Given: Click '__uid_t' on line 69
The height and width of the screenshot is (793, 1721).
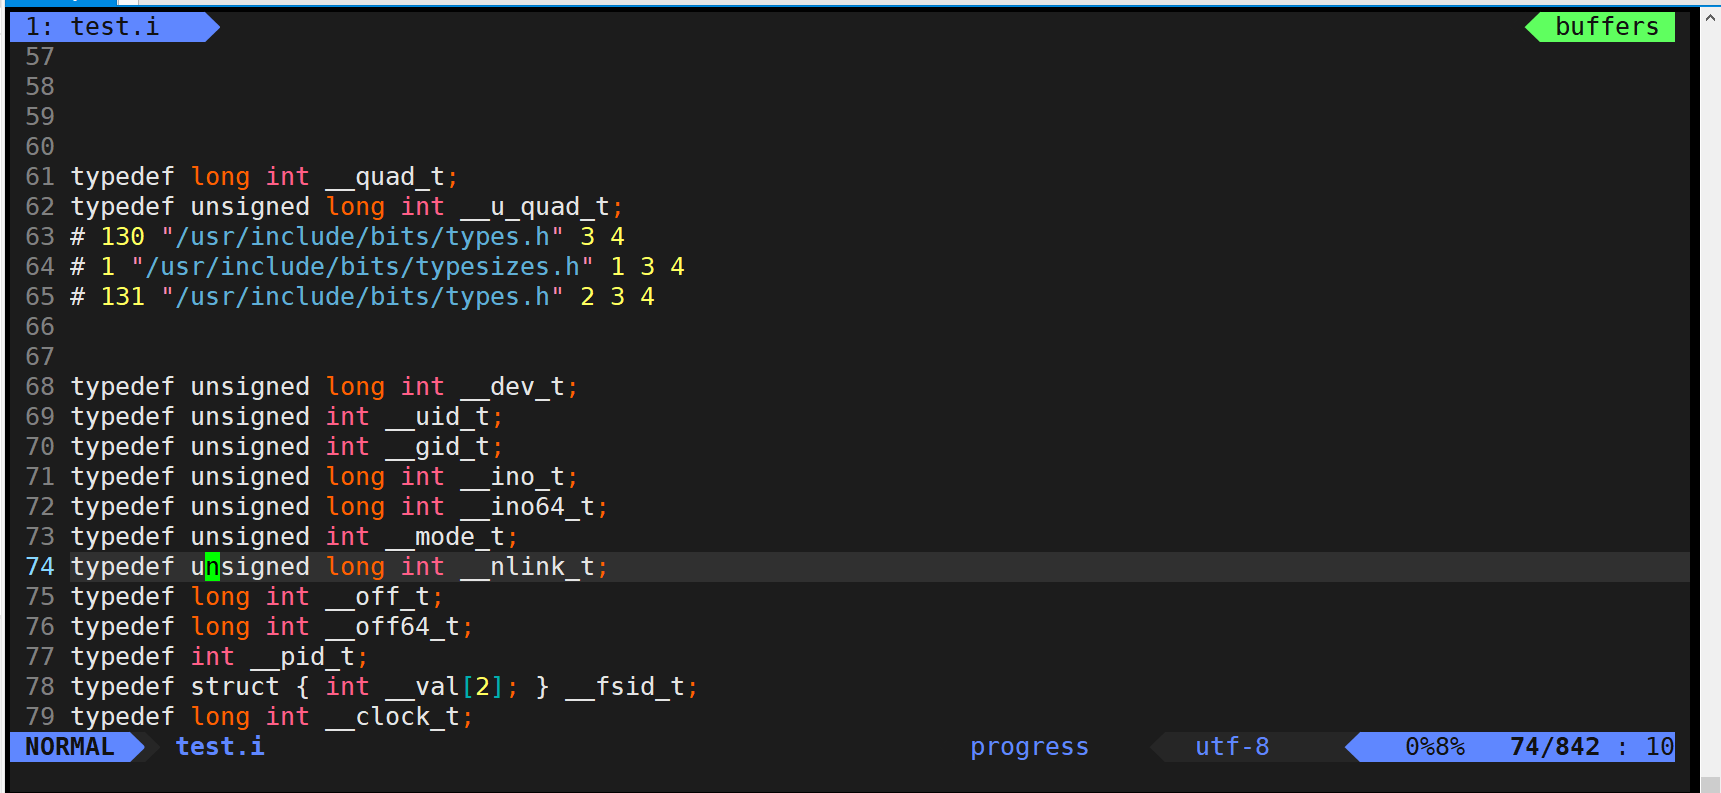Looking at the screenshot, I should click(x=437, y=417).
